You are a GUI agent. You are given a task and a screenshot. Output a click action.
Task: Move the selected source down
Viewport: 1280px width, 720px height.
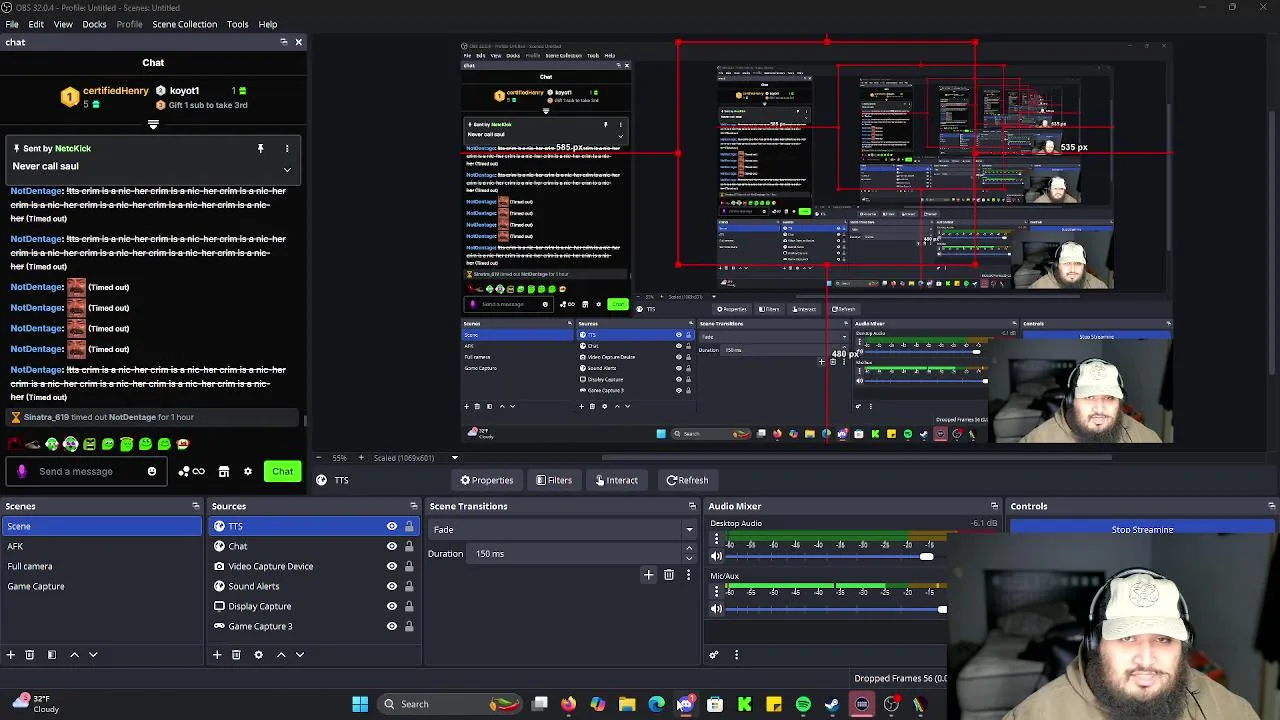[299, 654]
